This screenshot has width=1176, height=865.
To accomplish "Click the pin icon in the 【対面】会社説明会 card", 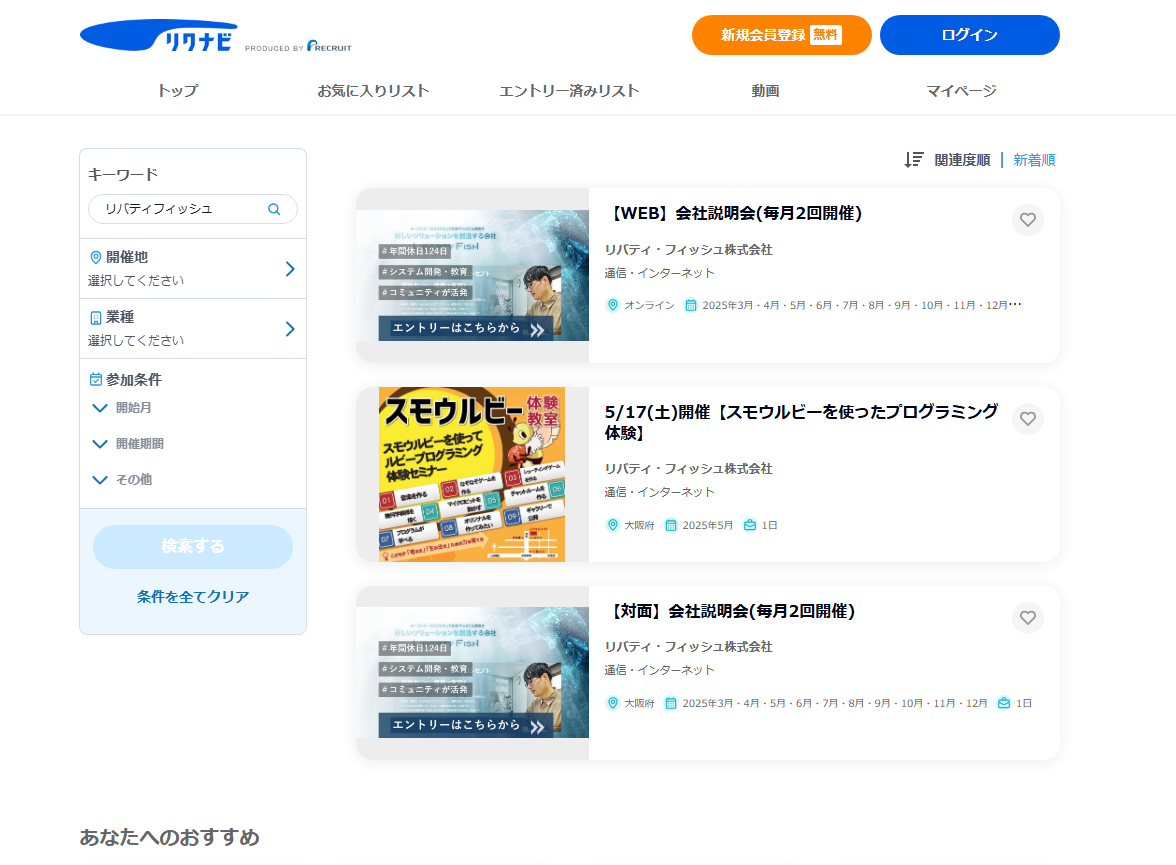I will (613, 703).
